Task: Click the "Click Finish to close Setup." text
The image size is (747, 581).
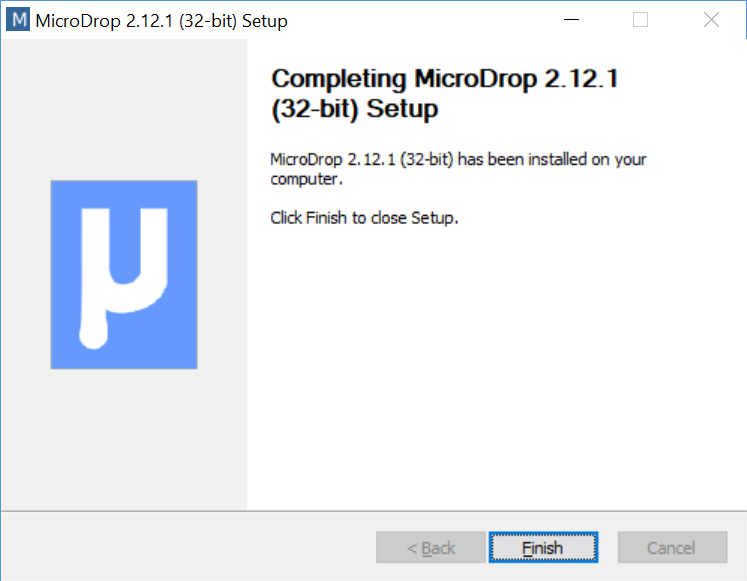Action: pyautogui.click(x=364, y=217)
